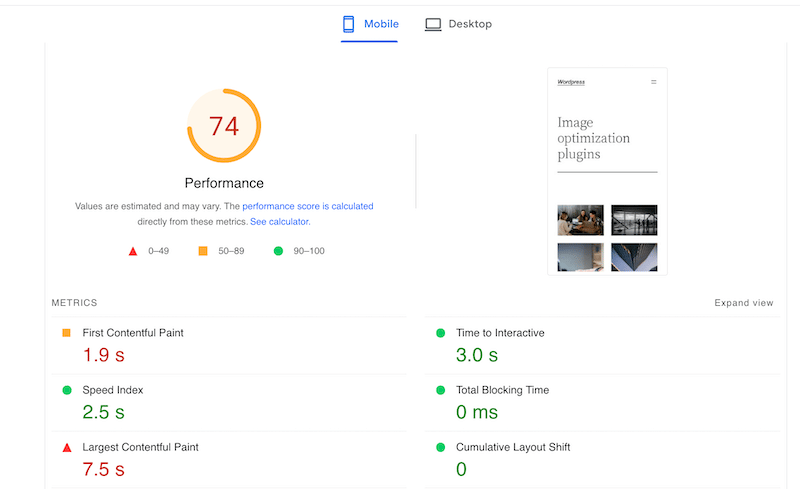800x489 pixels.
Task: Click the hamburger menu in the preview
Action: tap(654, 82)
